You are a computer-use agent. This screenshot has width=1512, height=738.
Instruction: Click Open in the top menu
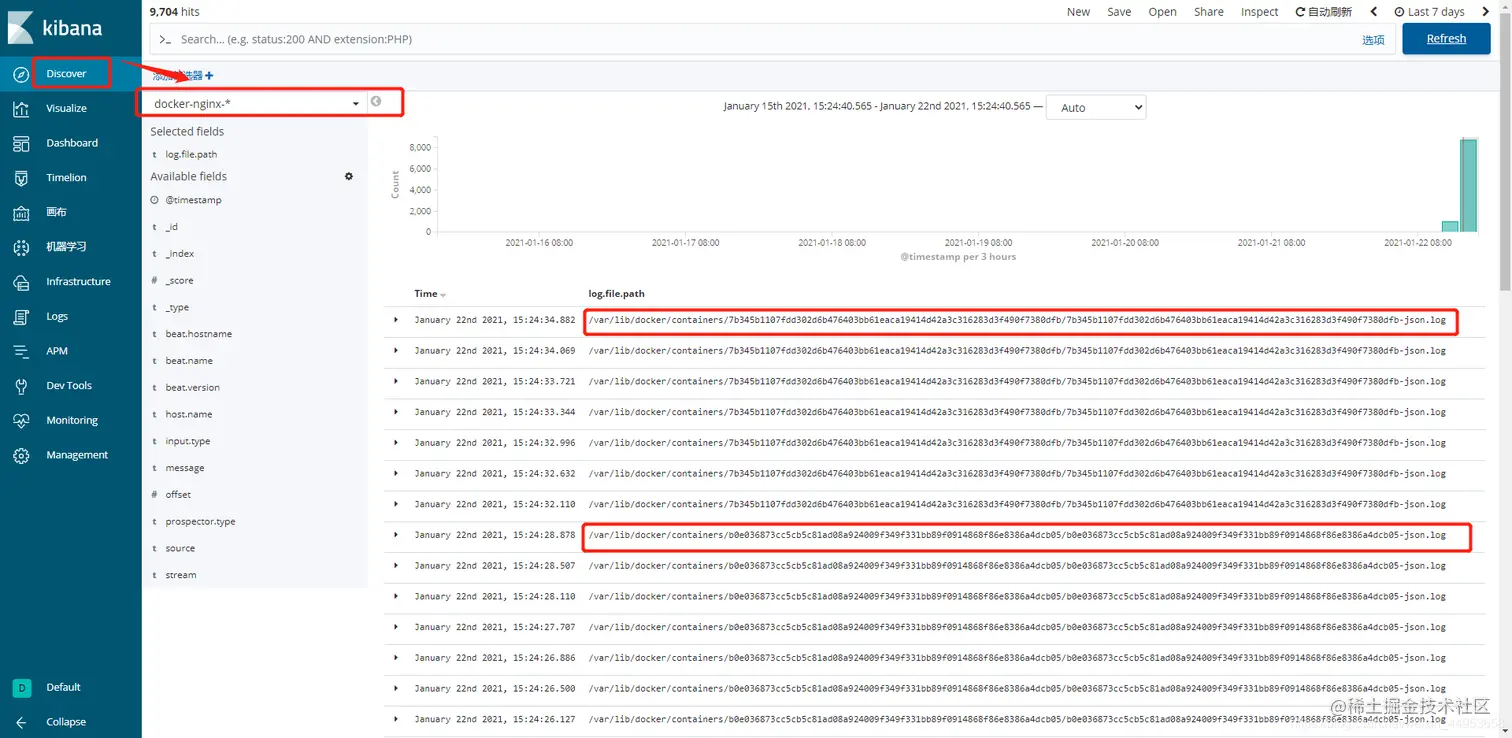[1162, 12]
